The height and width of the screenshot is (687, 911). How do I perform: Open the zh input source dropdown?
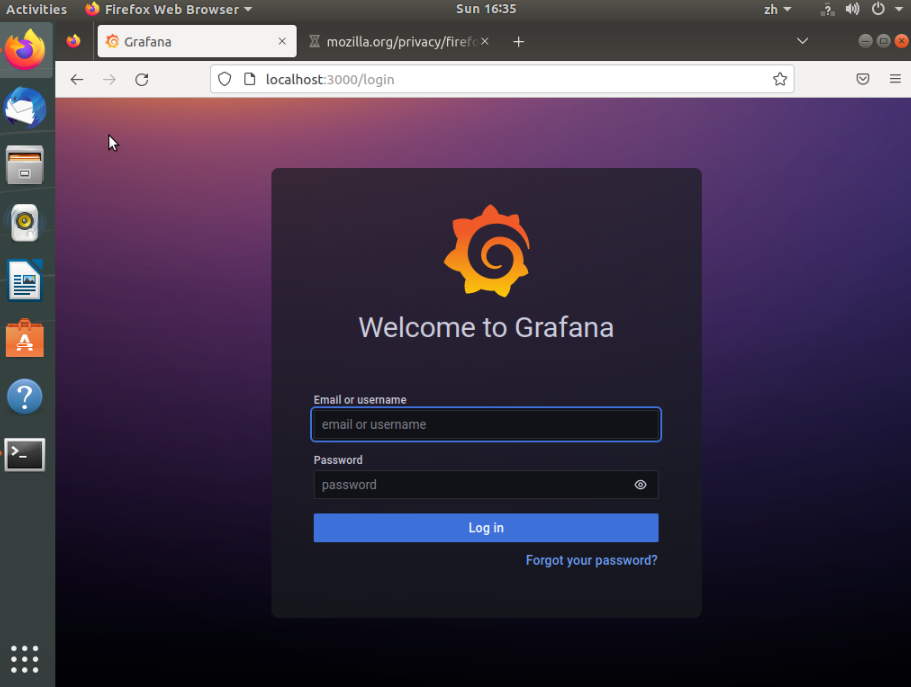tap(777, 9)
